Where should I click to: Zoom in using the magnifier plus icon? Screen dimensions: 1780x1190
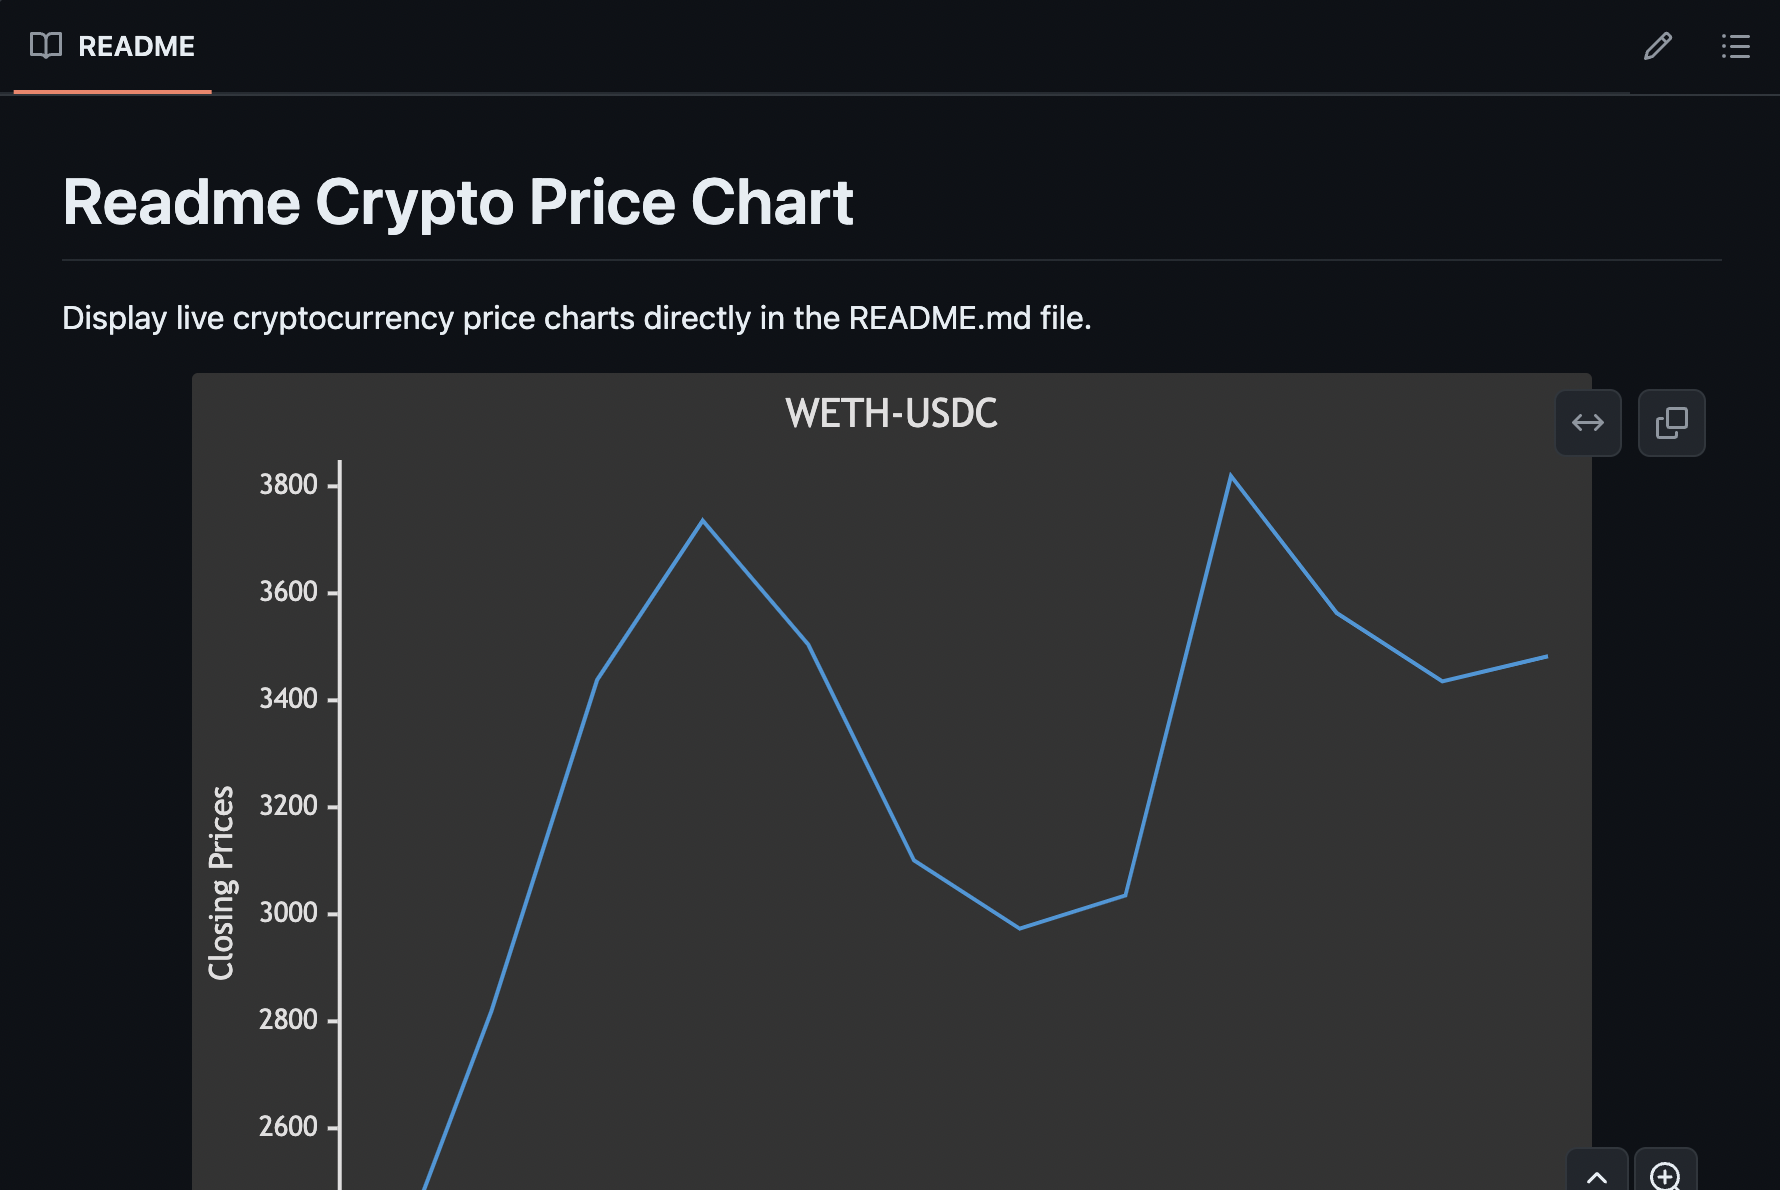pos(1666,1175)
